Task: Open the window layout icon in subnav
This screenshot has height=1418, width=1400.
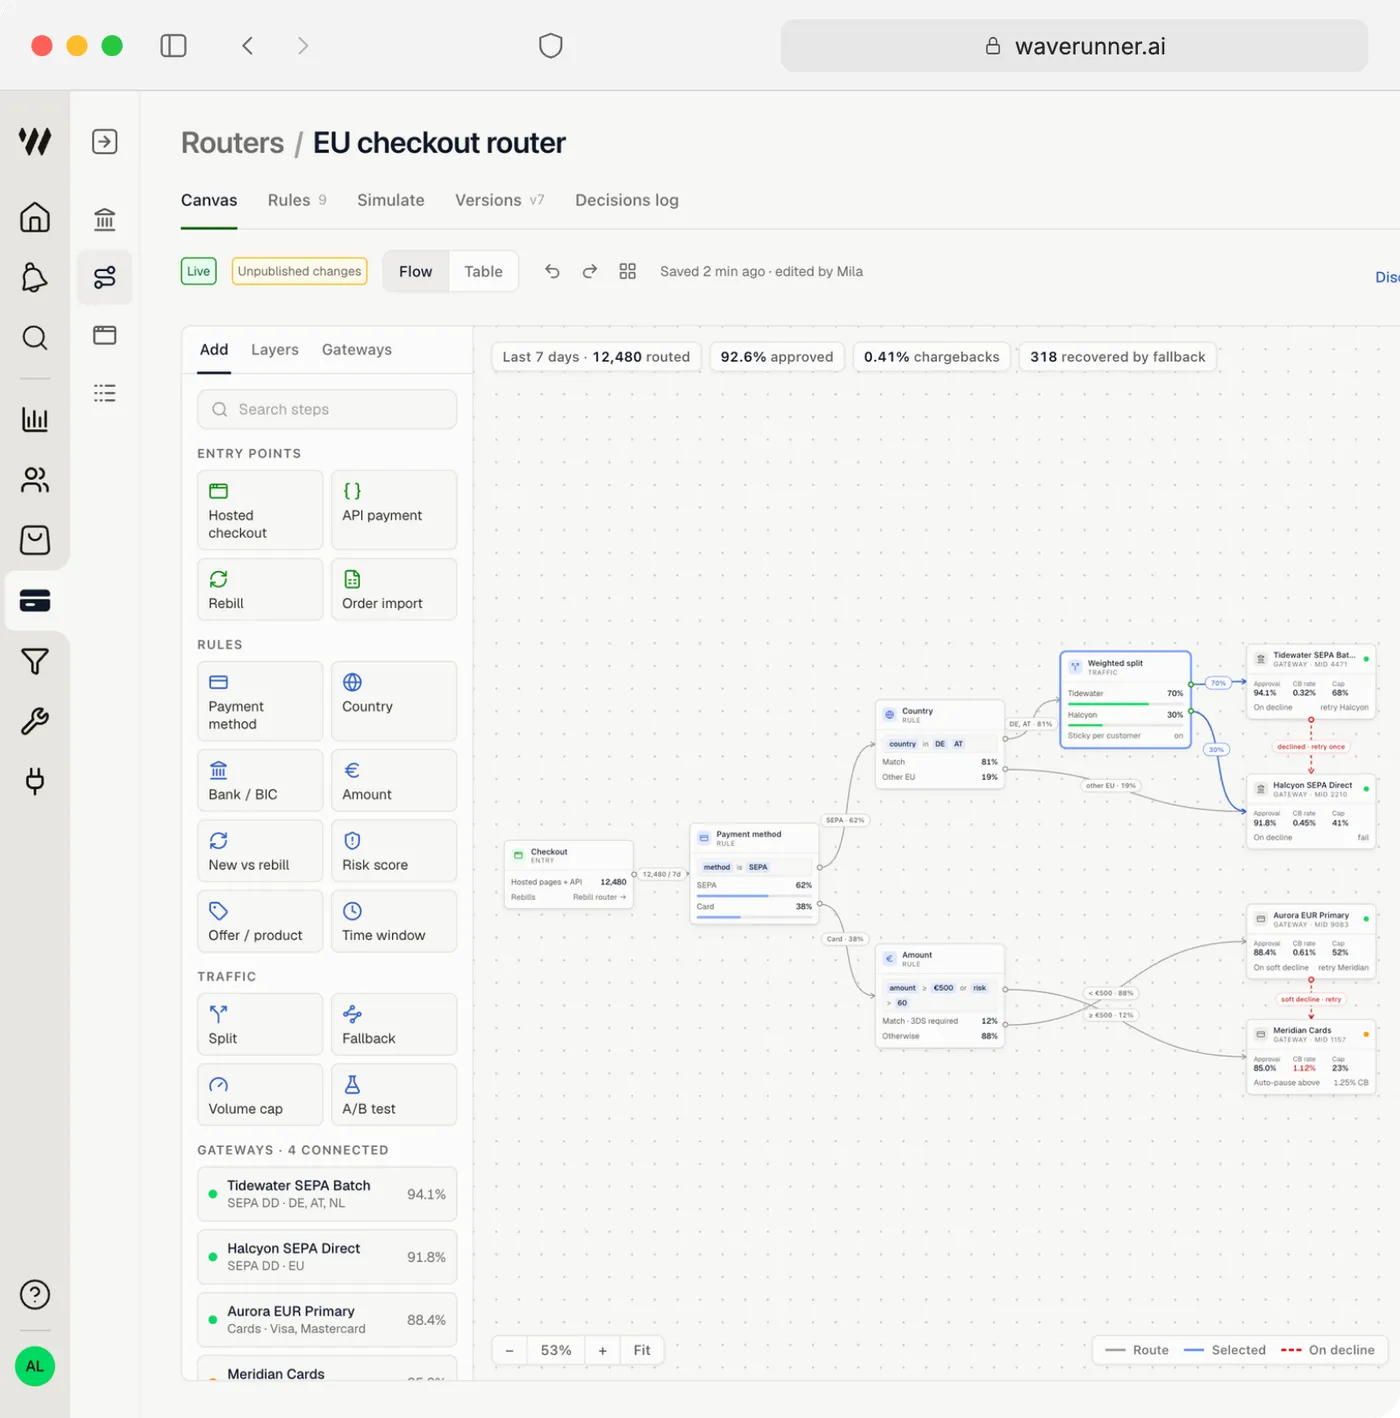Action: 105,335
